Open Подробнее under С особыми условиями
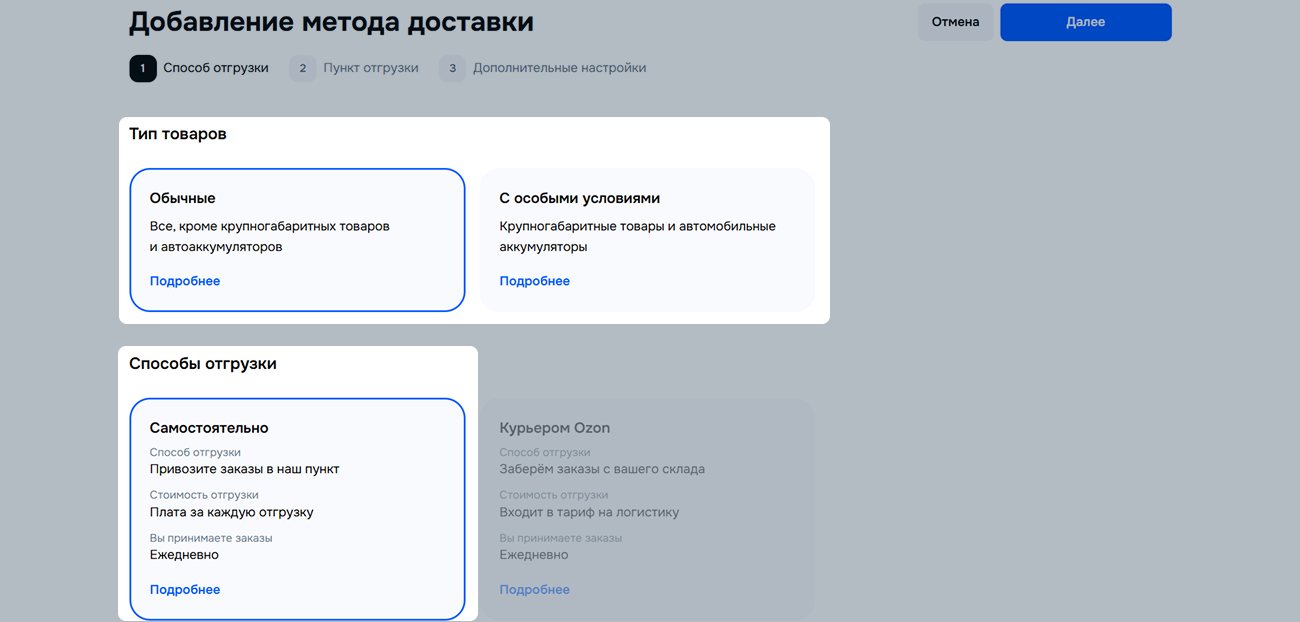Viewport: 1300px width, 622px height. (x=535, y=281)
